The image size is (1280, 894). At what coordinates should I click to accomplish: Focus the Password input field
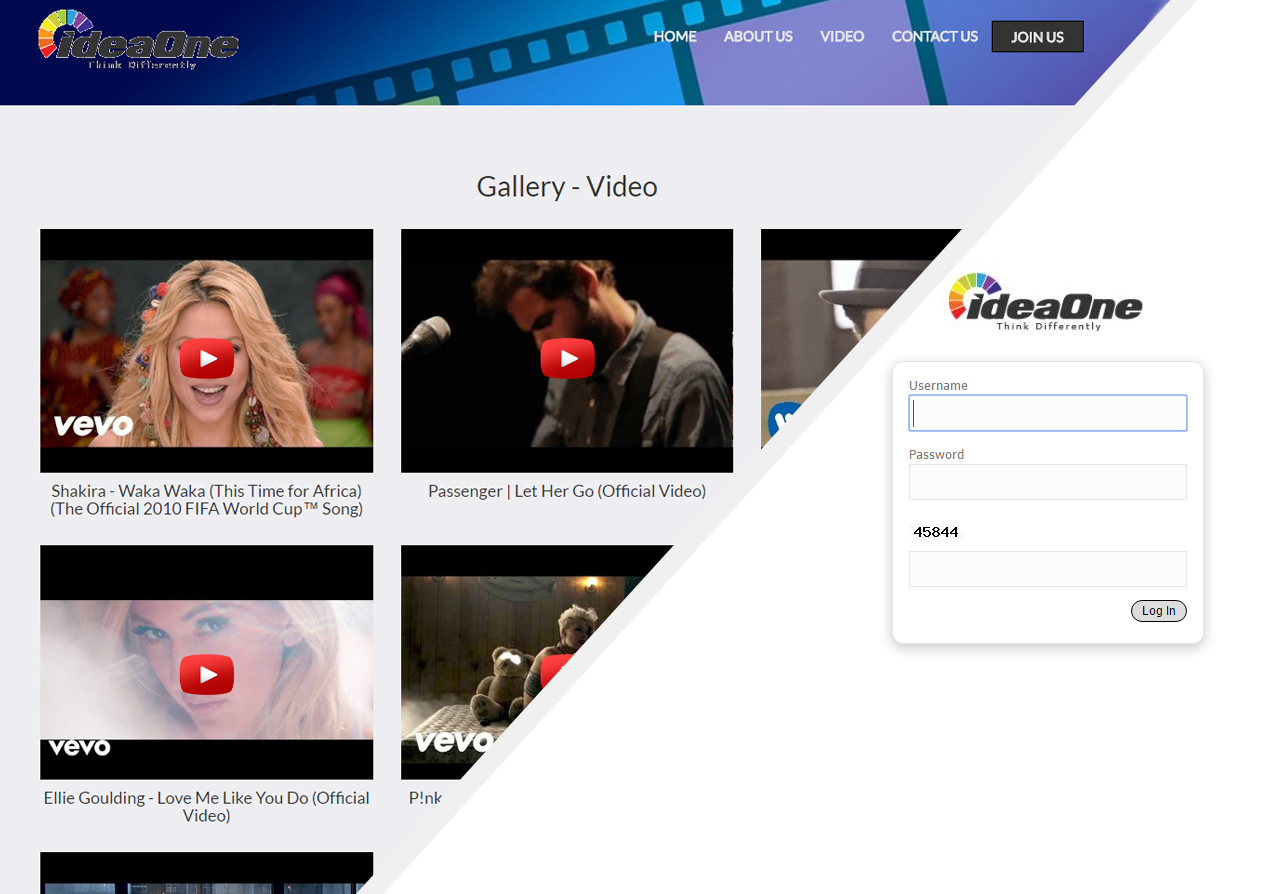pos(1048,482)
